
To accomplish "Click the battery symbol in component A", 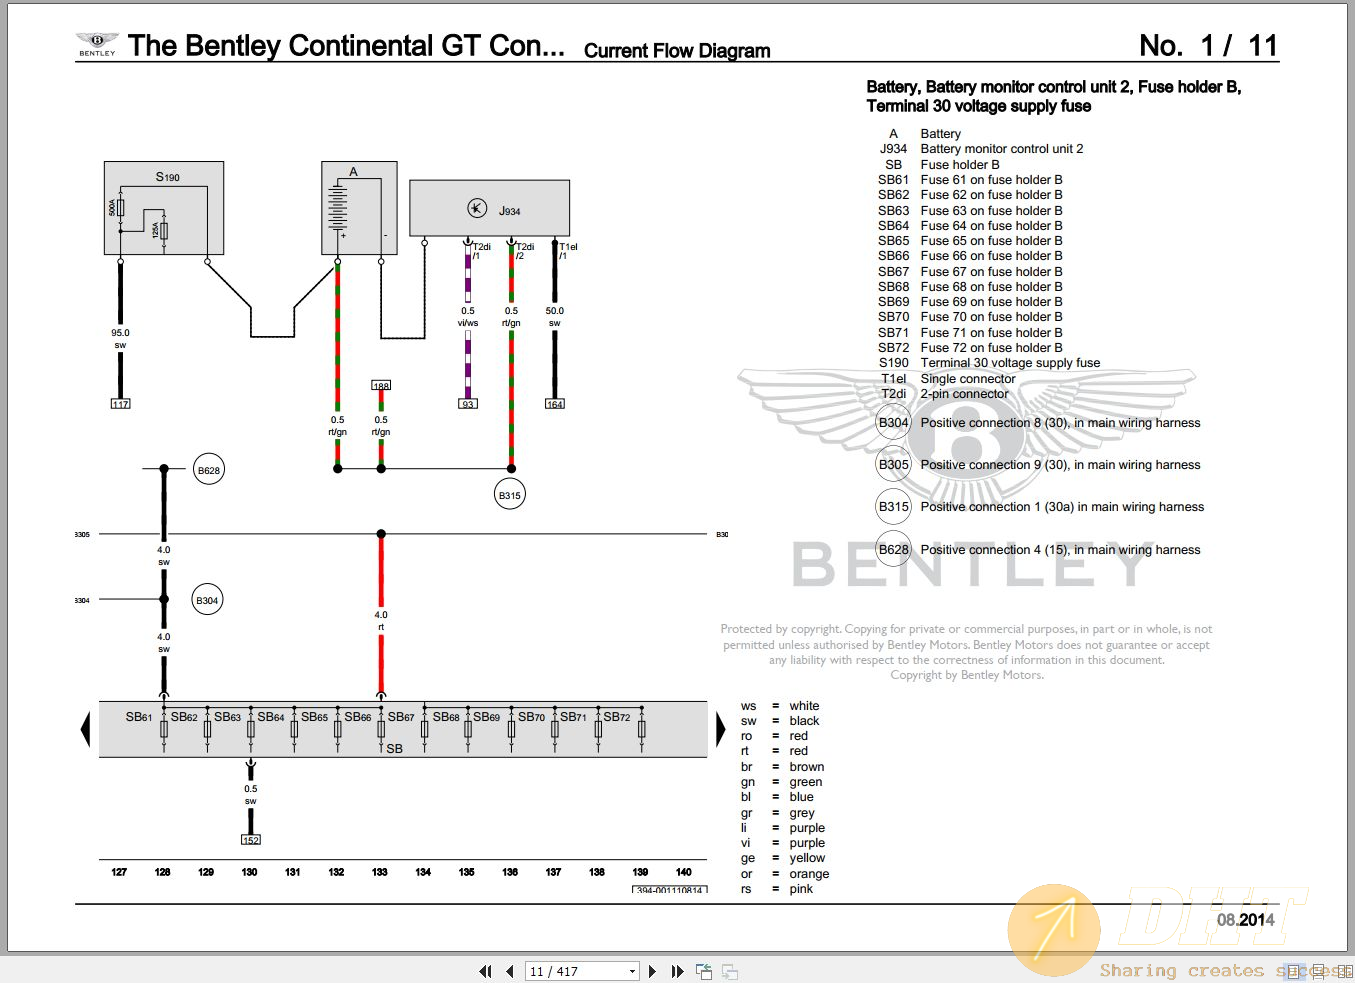I will coord(338,210).
